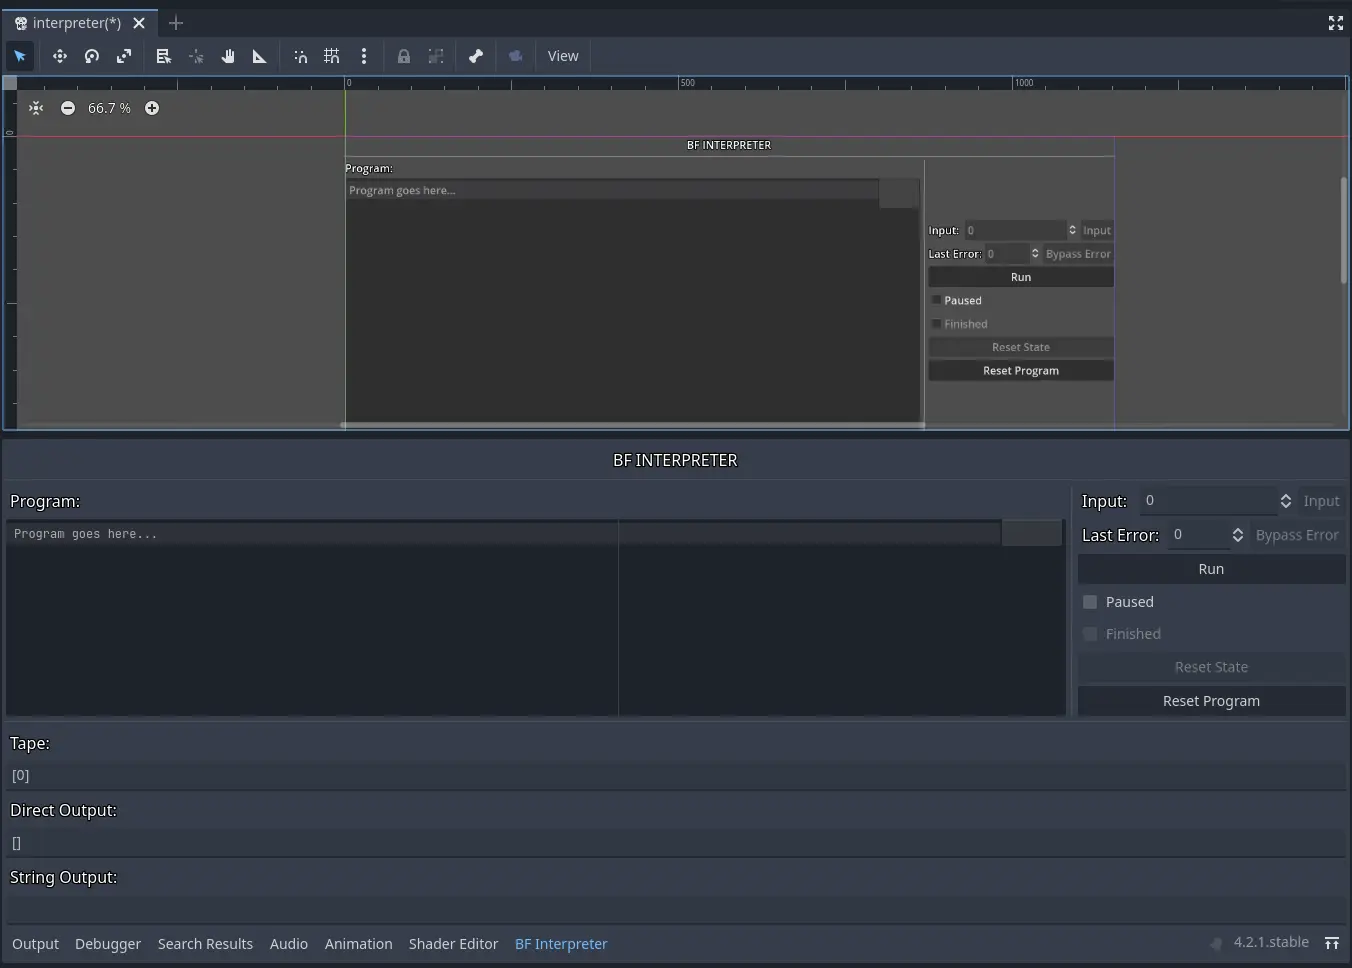Click Reset State in bottom panel
1352x968 pixels.
pos(1211,667)
